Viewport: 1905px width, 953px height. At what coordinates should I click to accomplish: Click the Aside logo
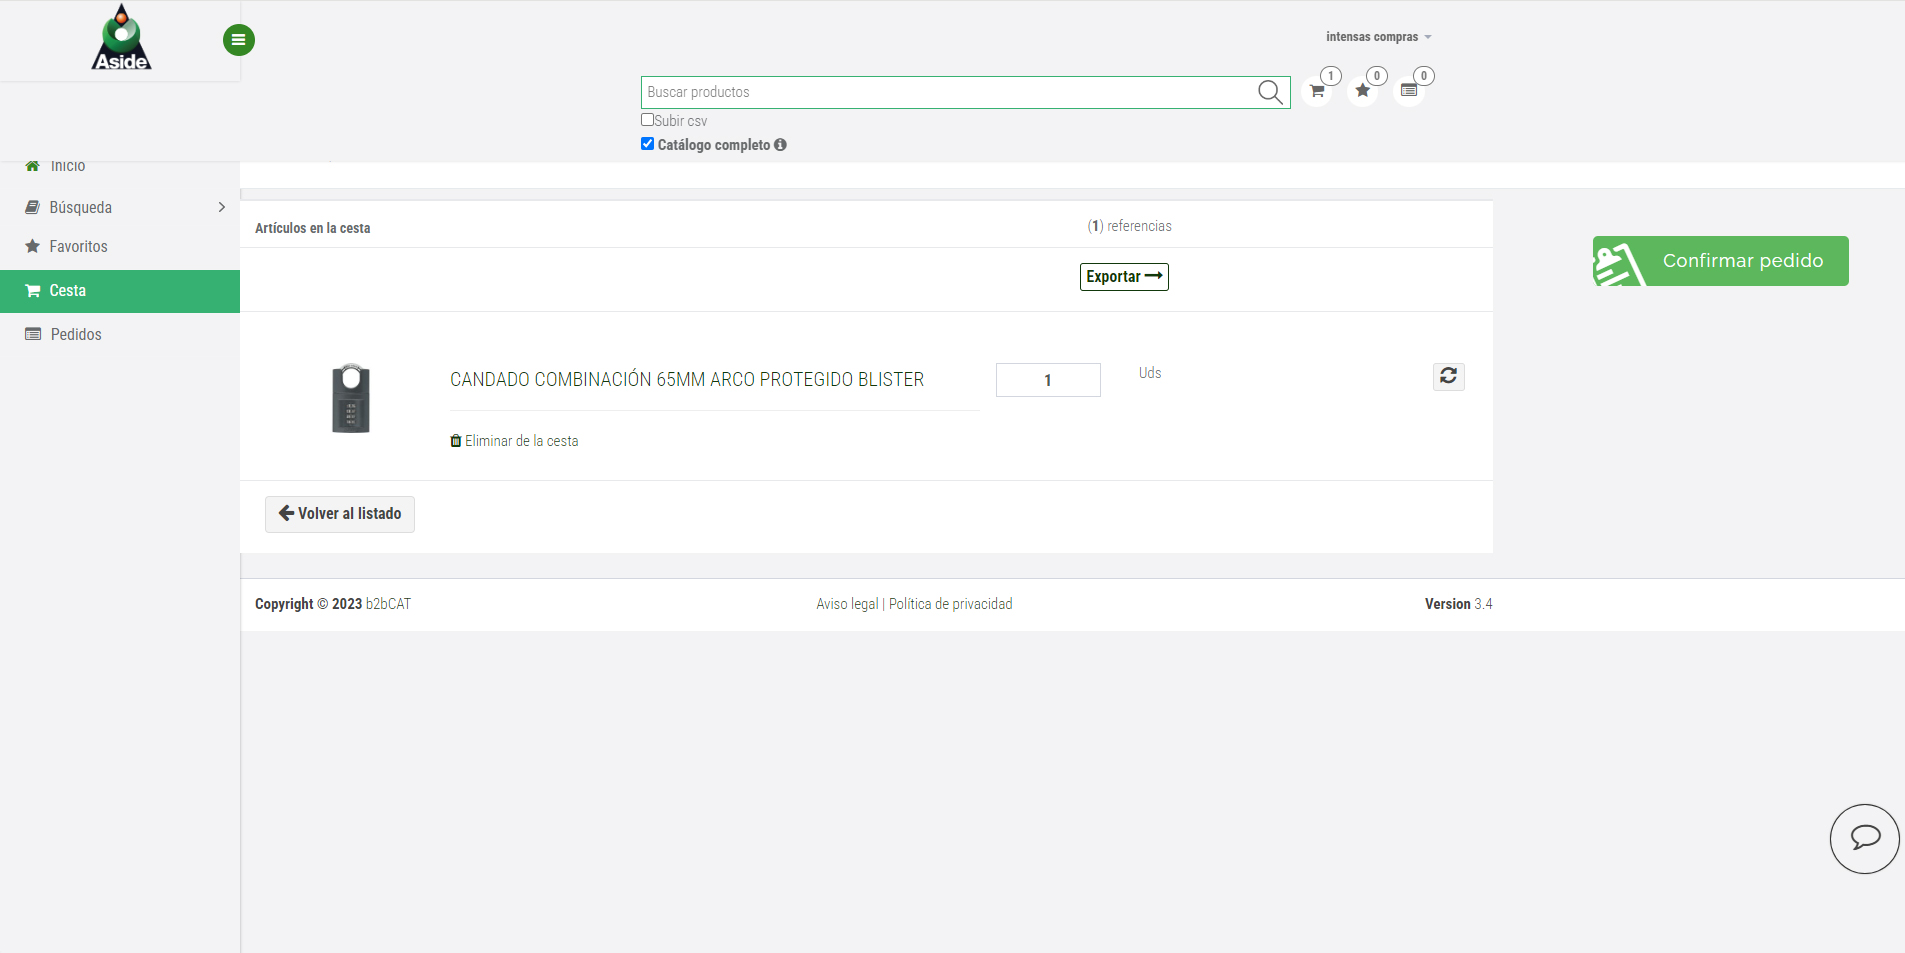click(121, 39)
